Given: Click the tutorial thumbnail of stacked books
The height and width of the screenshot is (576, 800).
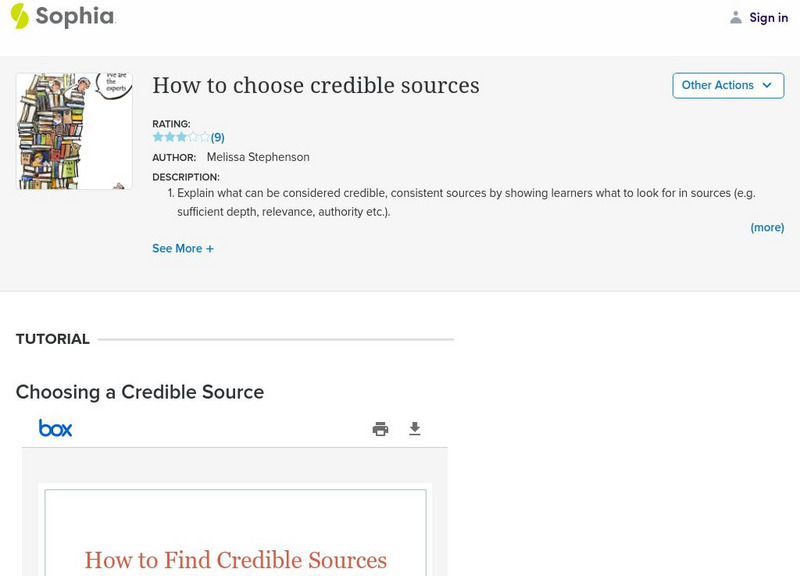Looking at the screenshot, I should coord(74,131).
